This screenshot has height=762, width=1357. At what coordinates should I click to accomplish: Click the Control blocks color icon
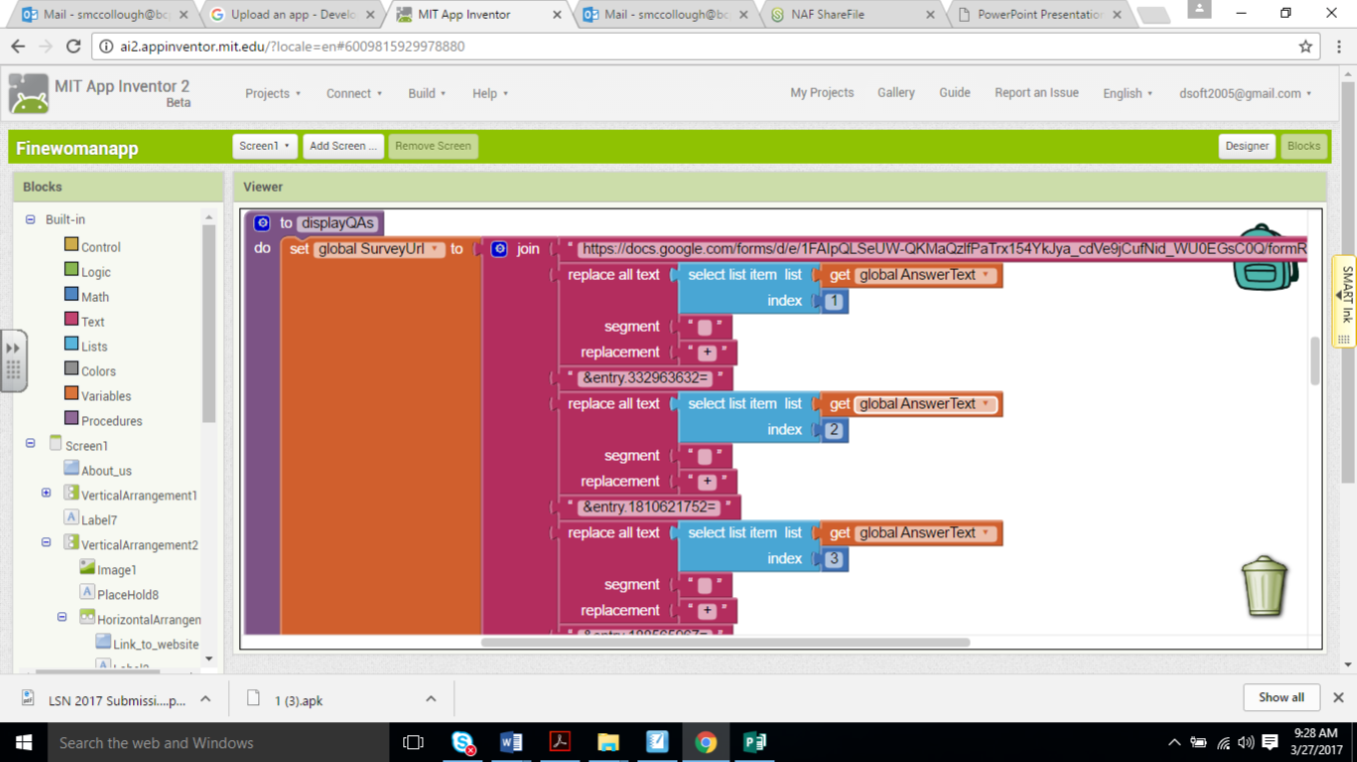pyautogui.click(x=71, y=244)
